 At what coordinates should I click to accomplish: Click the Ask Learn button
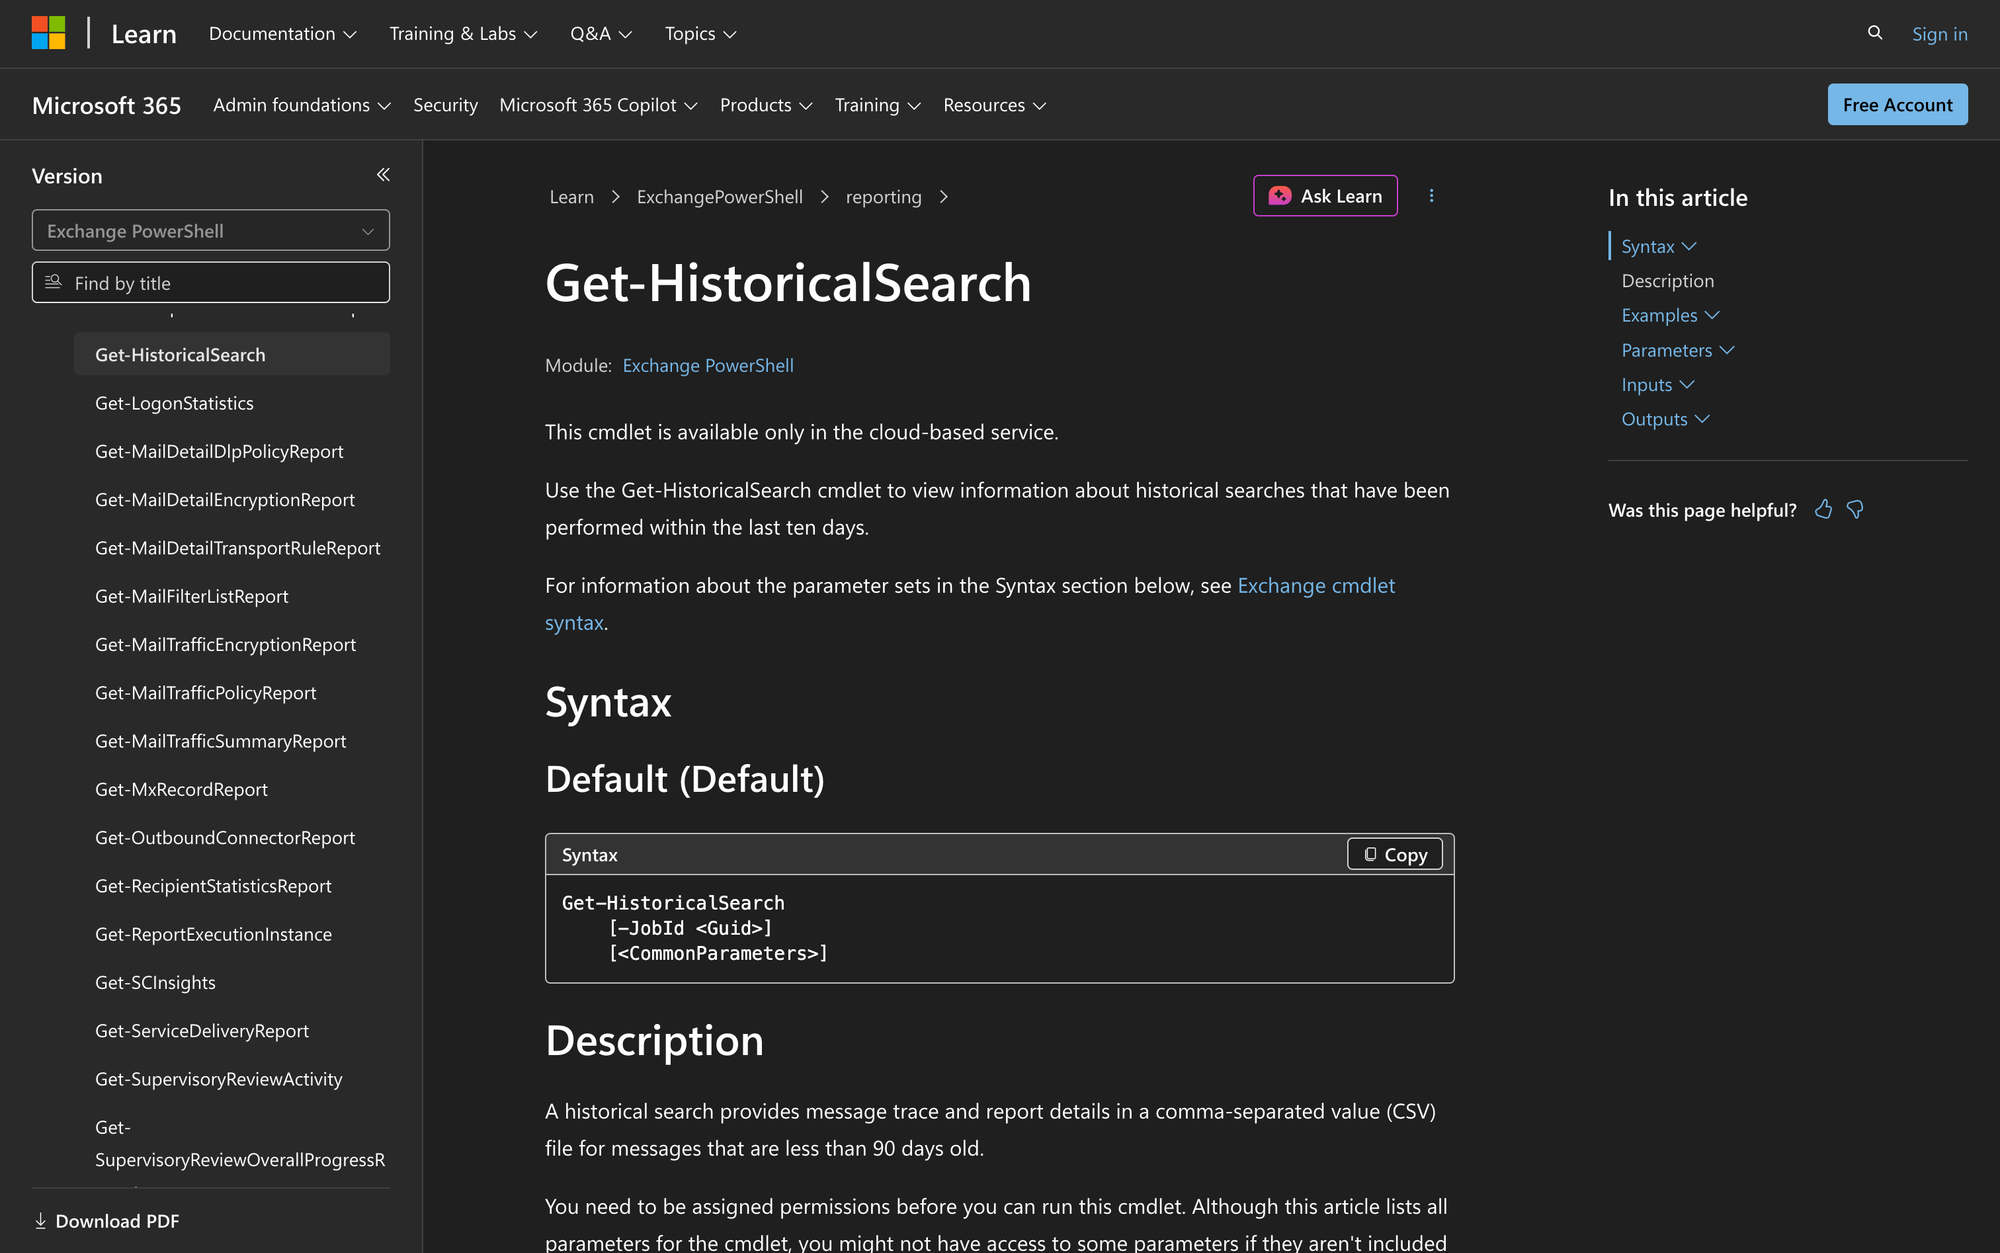tap(1325, 196)
